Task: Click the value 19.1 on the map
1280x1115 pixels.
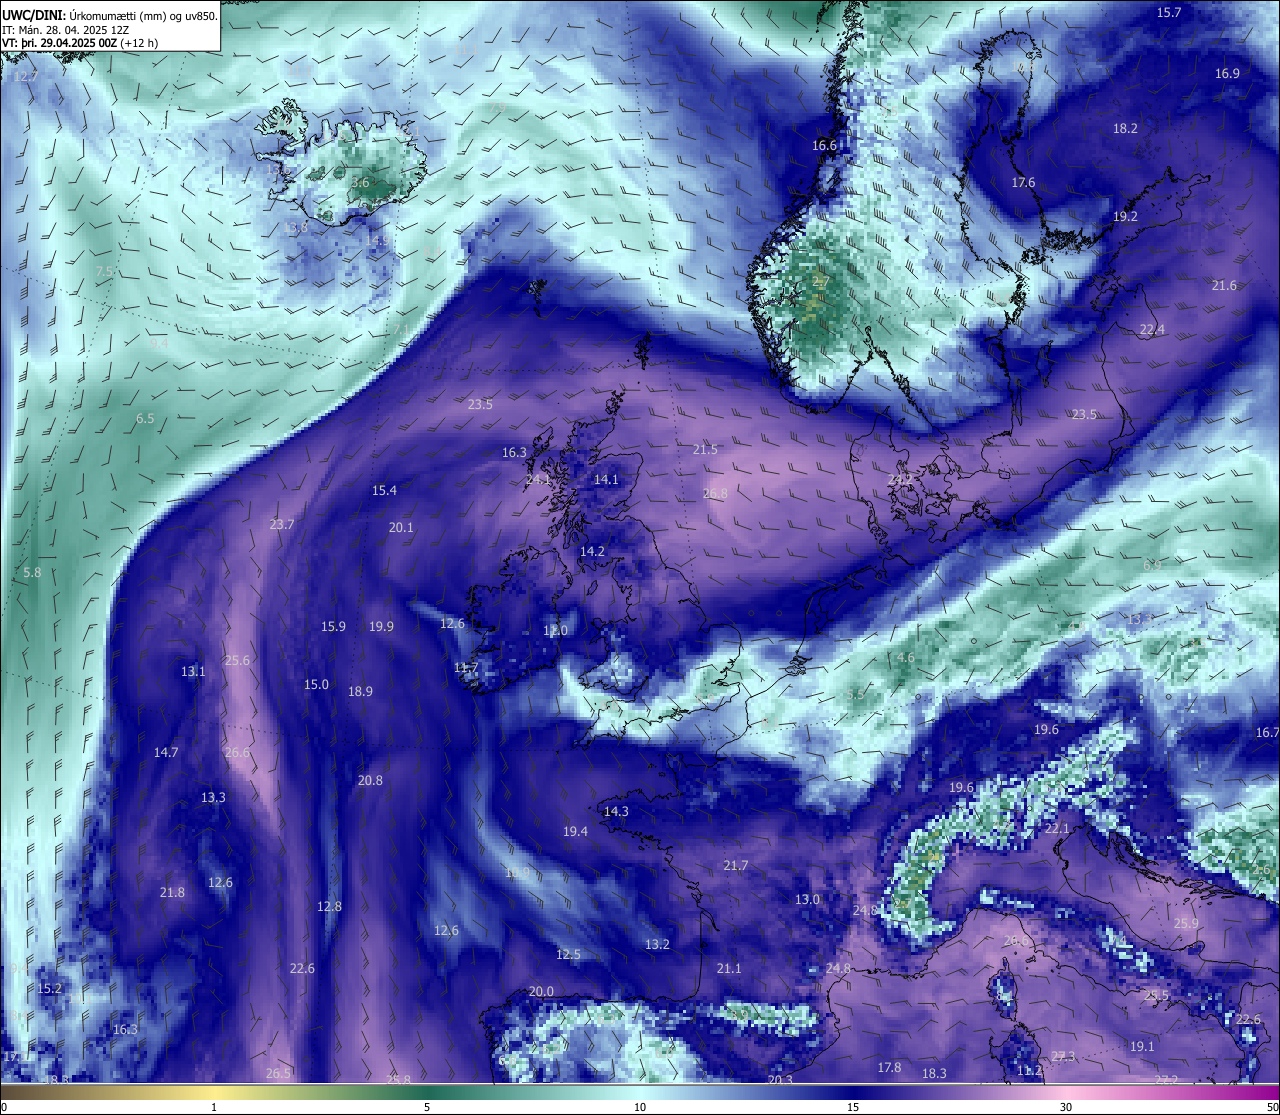Action: click(1142, 1046)
